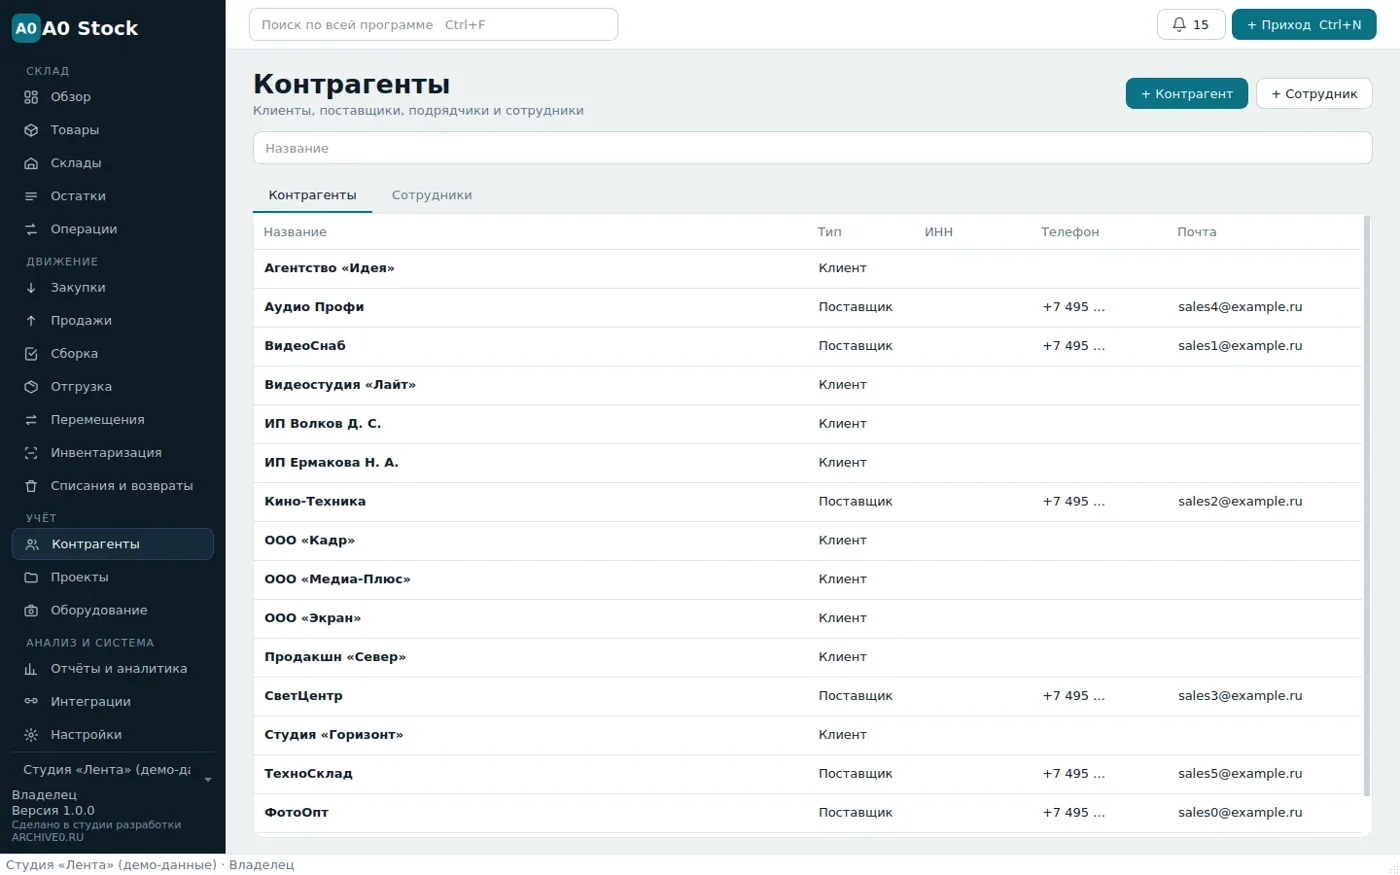
Task: Click the + Приход Ctrl+N button
Action: pyautogui.click(x=1304, y=25)
